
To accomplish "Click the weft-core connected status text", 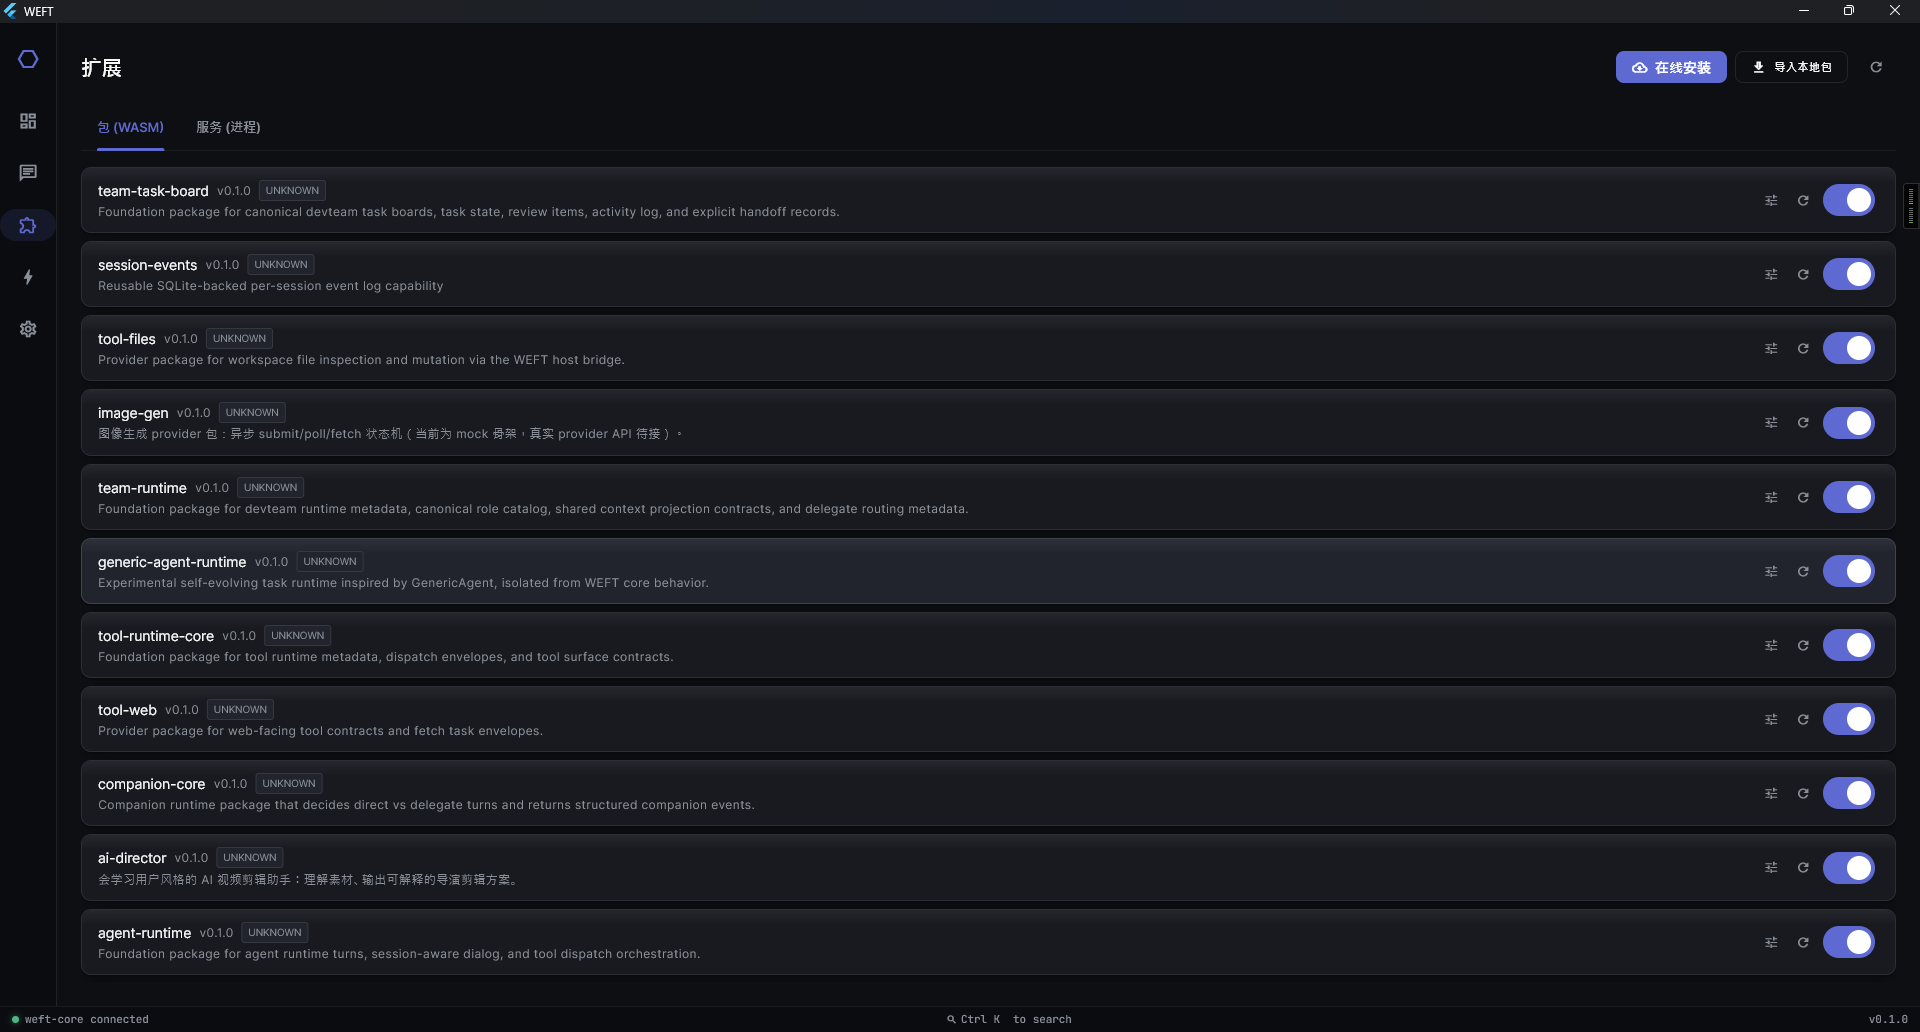I will 87,1019.
